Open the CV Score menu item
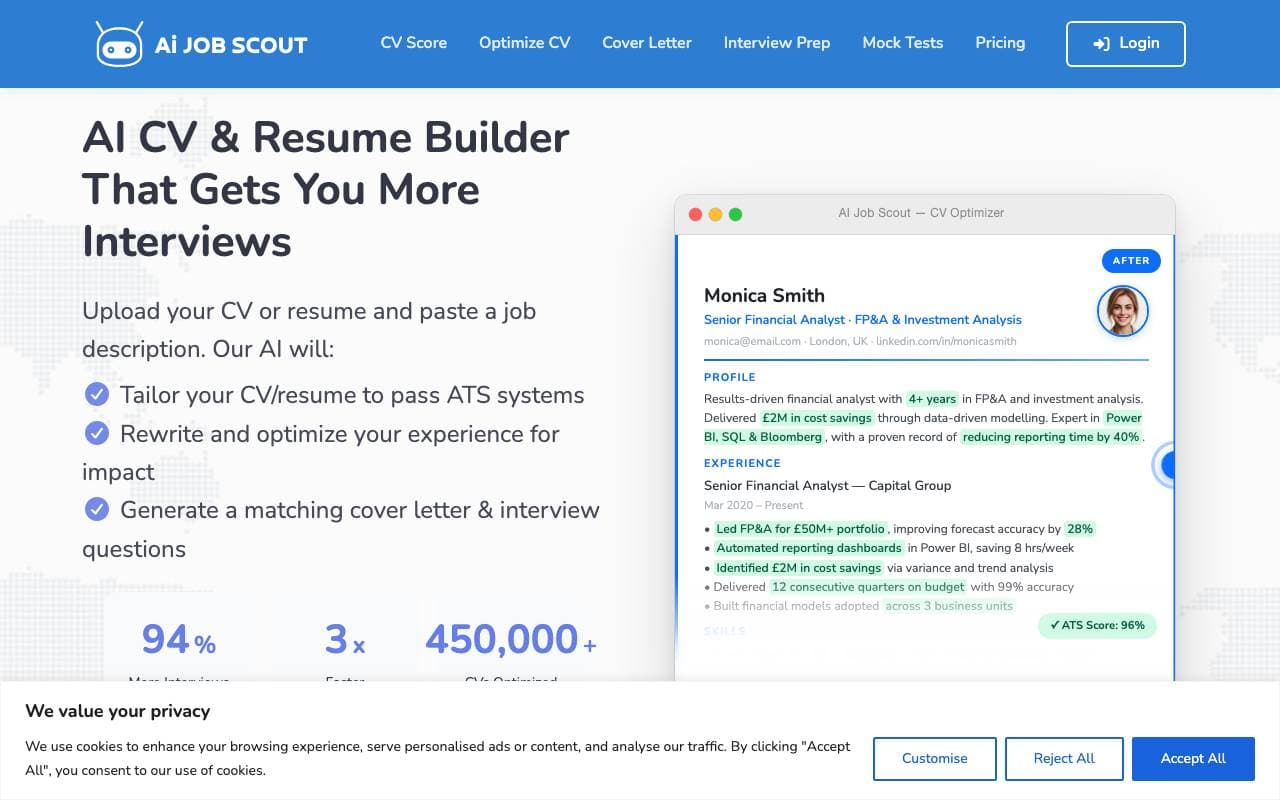1280x800 pixels. (x=414, y=43)
